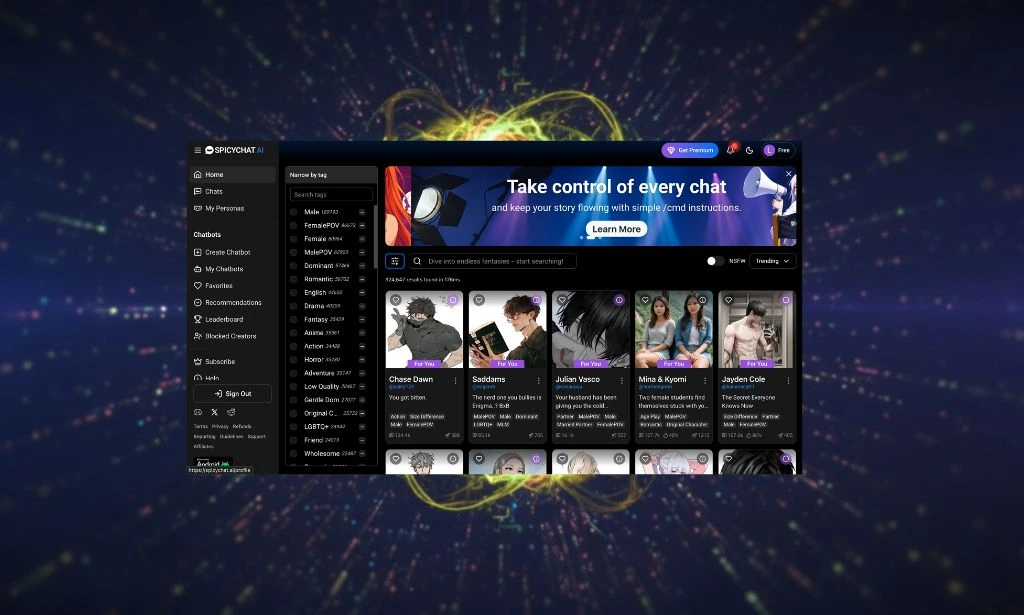This screenshot has height=615, width=1024.
Task: Toggle the filter panel button beside search
Action: point(395,261)
